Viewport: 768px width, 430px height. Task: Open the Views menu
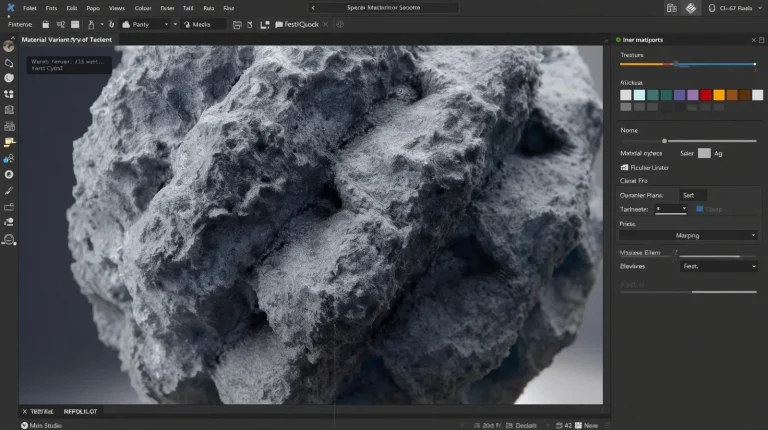[x=117, y=7]
